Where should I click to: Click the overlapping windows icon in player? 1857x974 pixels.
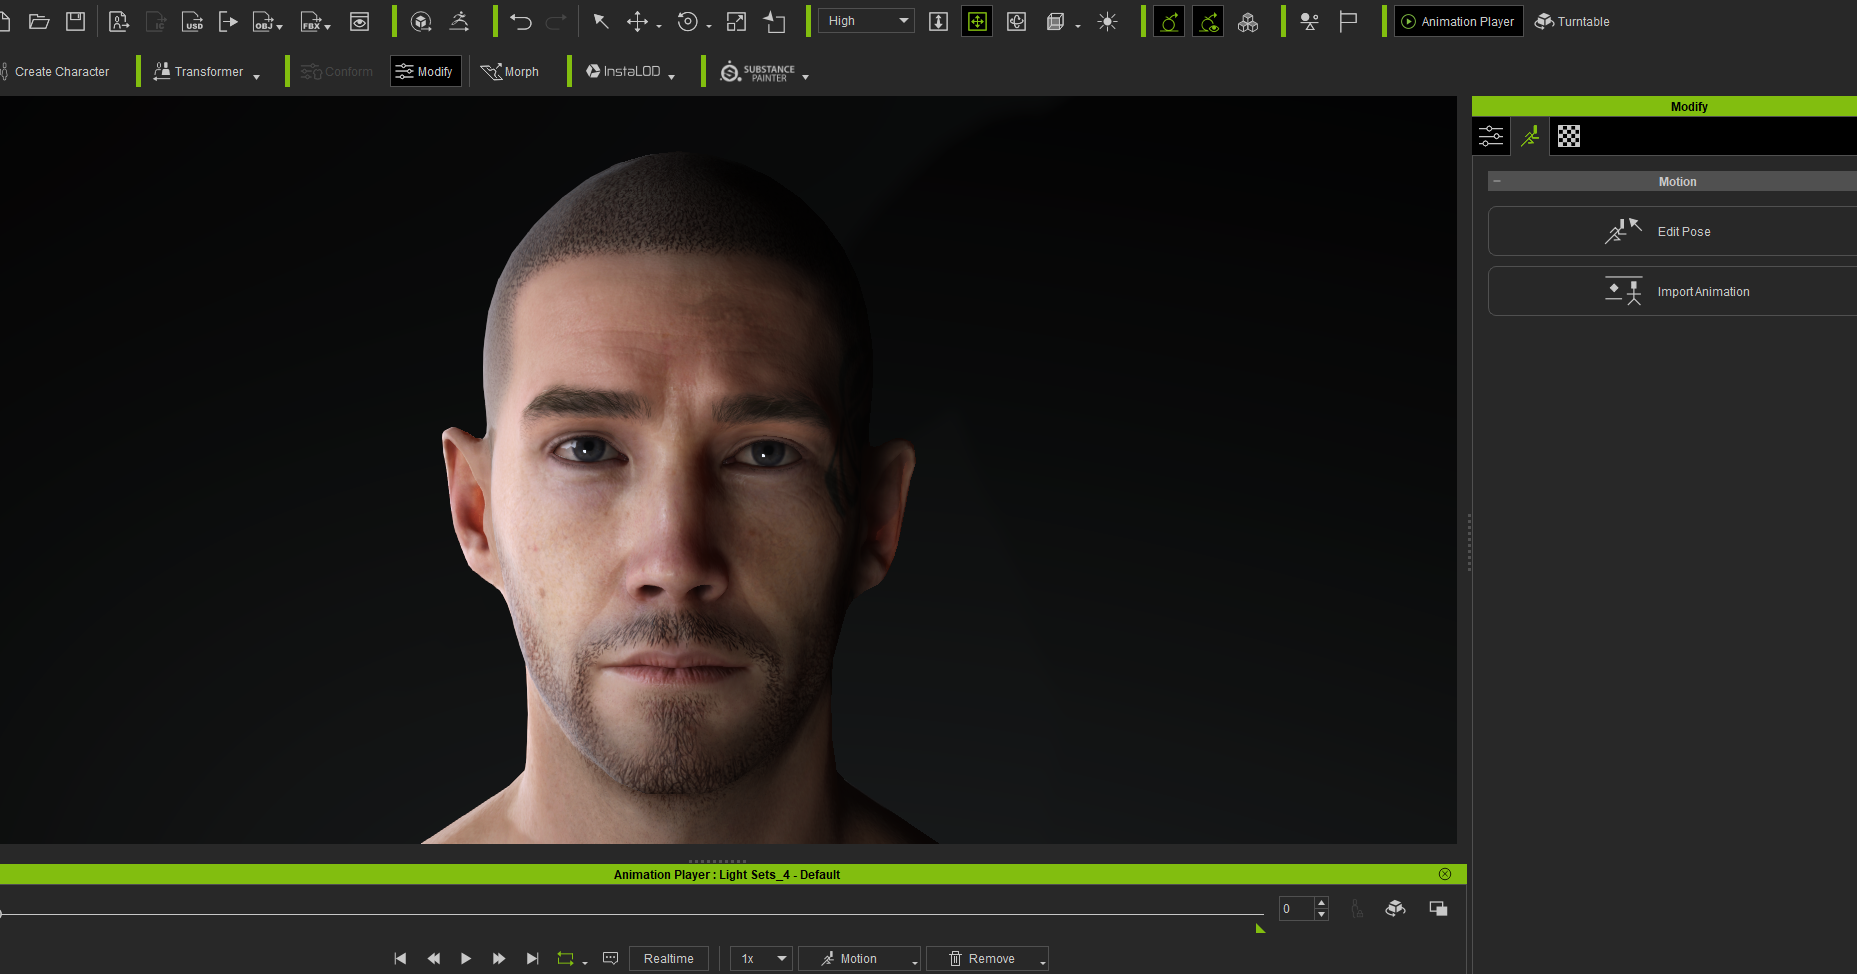(1438, 908)
